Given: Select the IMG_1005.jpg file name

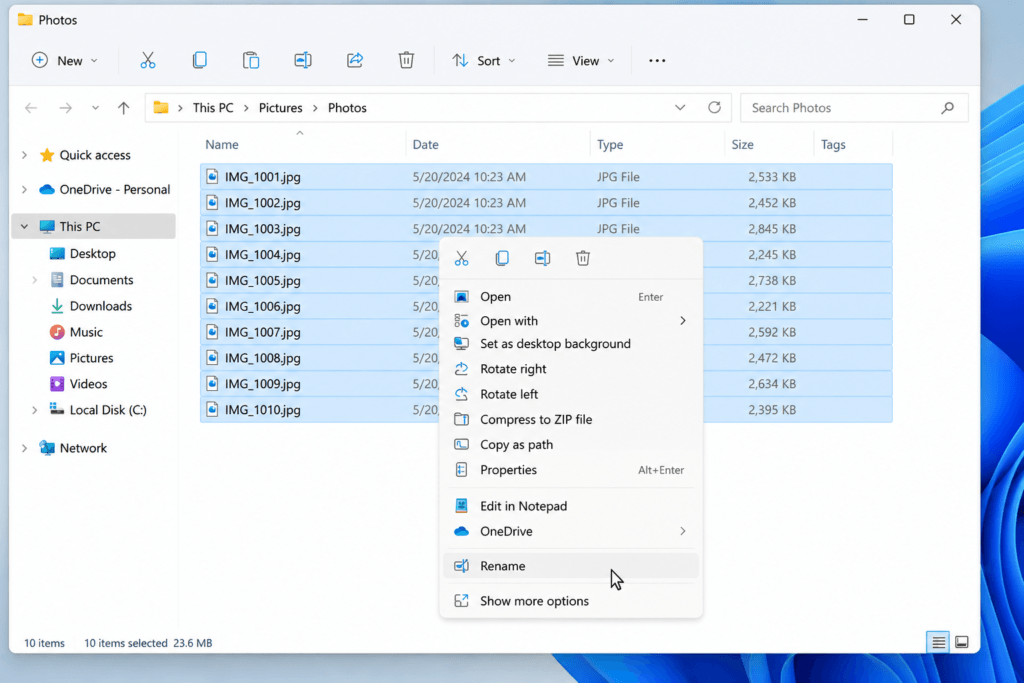Looking at the screenshot, I should tap(263, 280).
